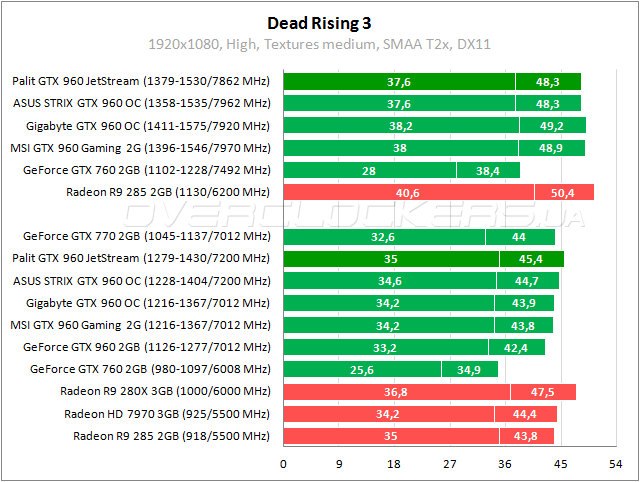
Task: Click the 47,5 value on R9 280X bar
Action: click(x=543, y=391)
